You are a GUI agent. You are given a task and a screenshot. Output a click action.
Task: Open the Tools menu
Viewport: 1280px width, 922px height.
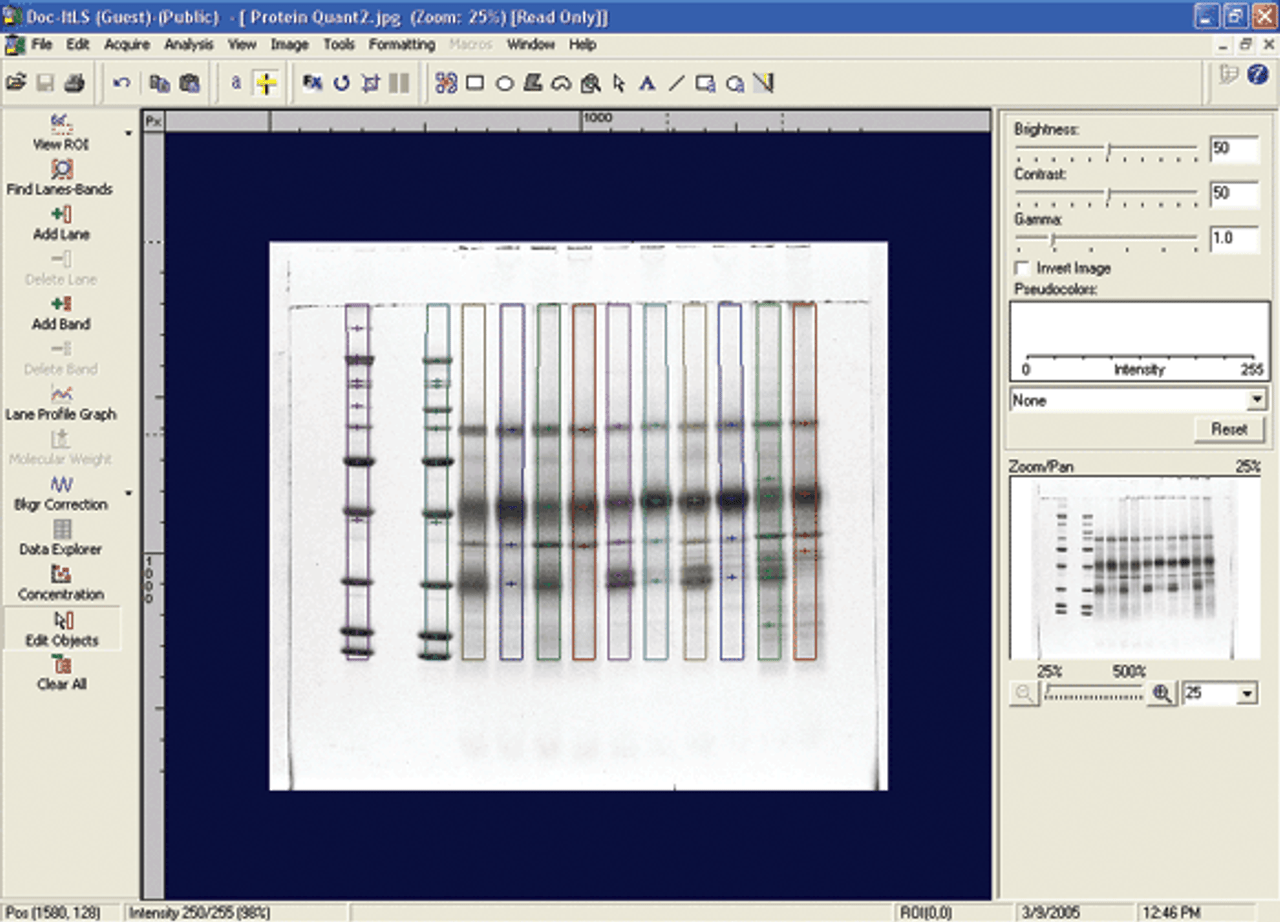[339, 44]
